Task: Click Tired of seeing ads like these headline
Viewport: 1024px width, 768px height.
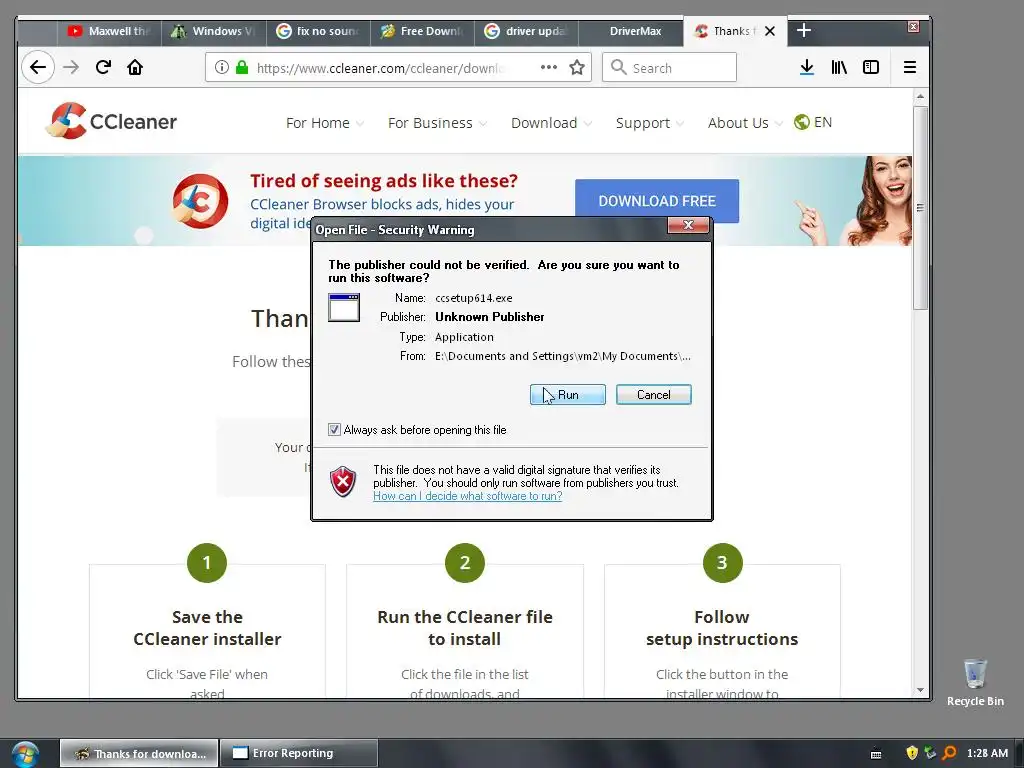Action: pos(384,180)
